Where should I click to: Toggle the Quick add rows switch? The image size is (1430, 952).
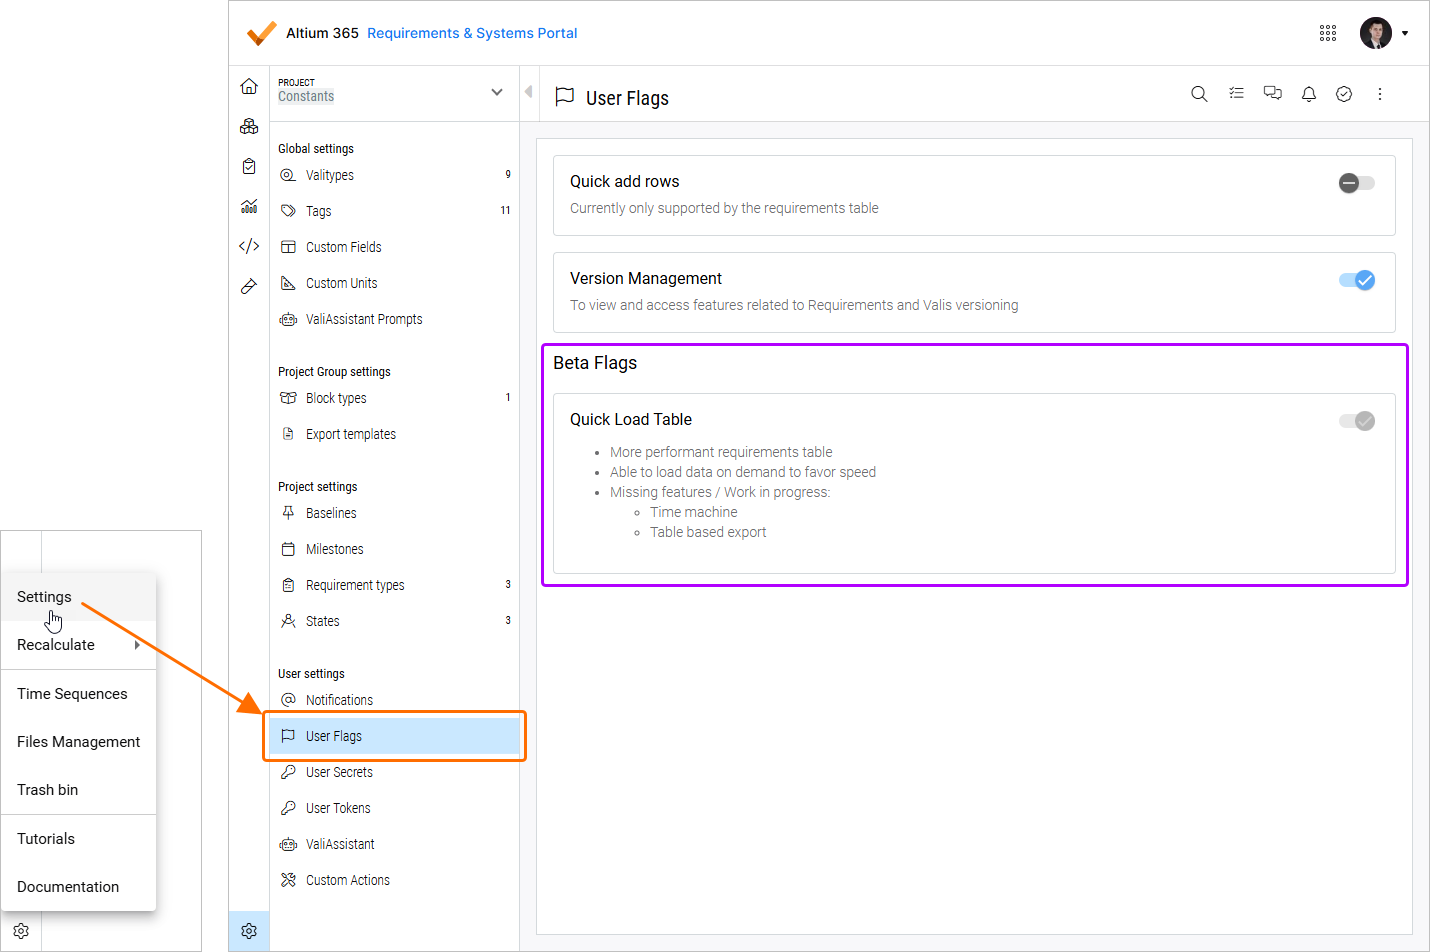pos(1357,183)
